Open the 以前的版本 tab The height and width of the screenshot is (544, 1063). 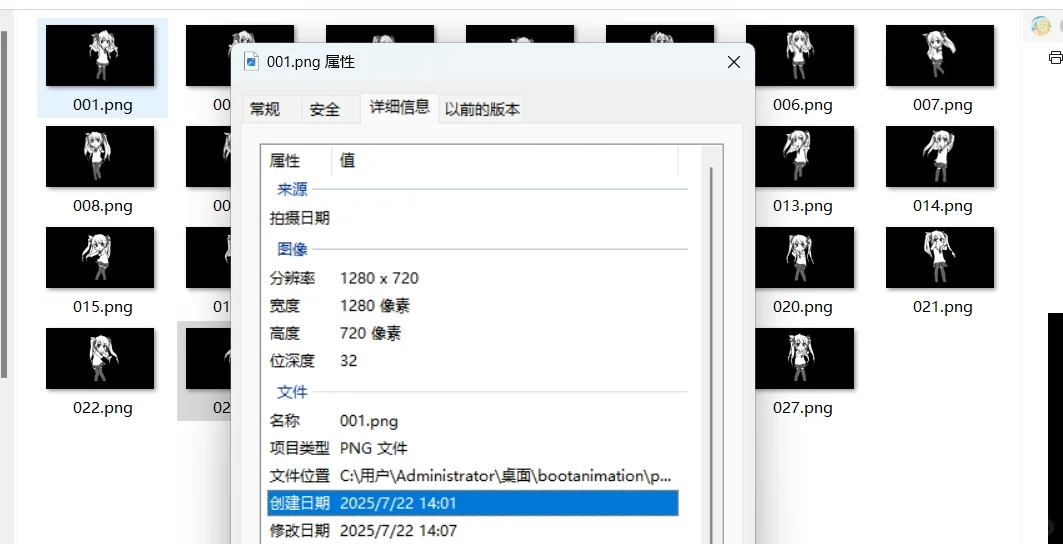482,109
